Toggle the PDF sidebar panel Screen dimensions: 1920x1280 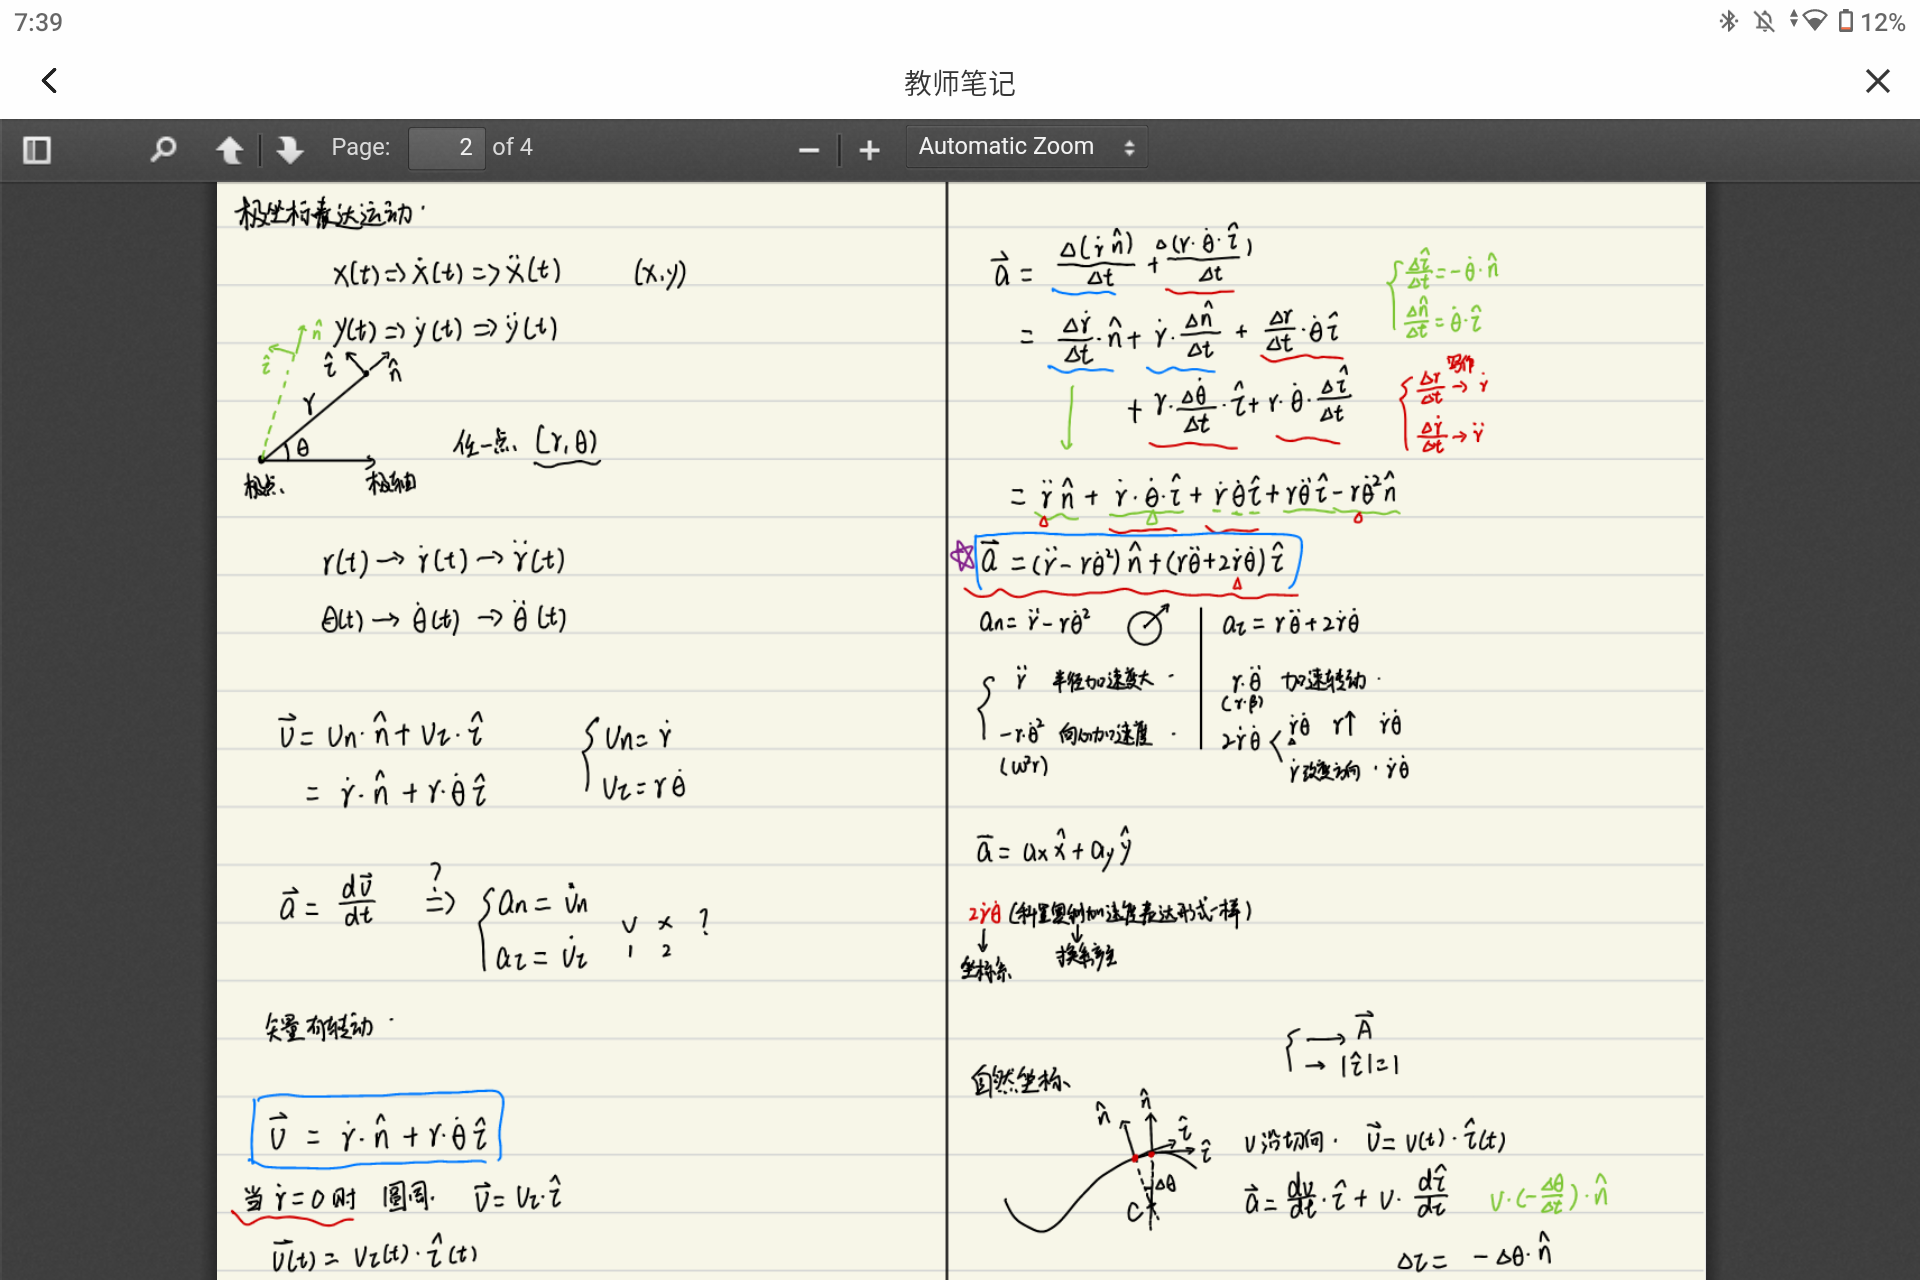point(37,150)
